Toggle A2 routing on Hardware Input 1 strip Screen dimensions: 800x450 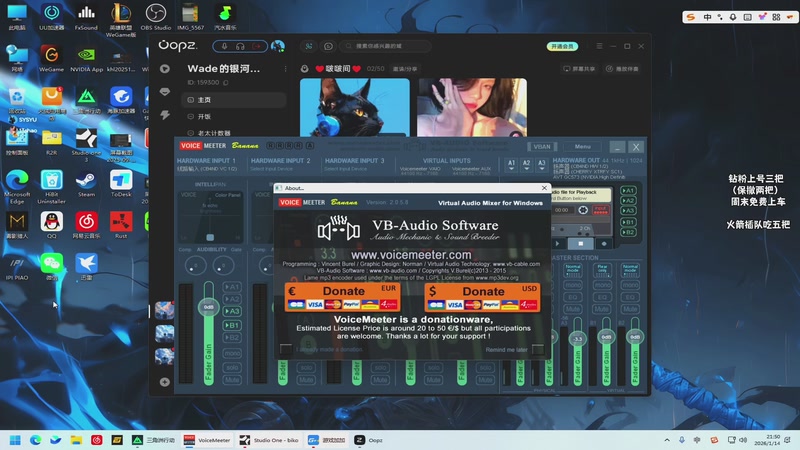[x=232, y=299]
